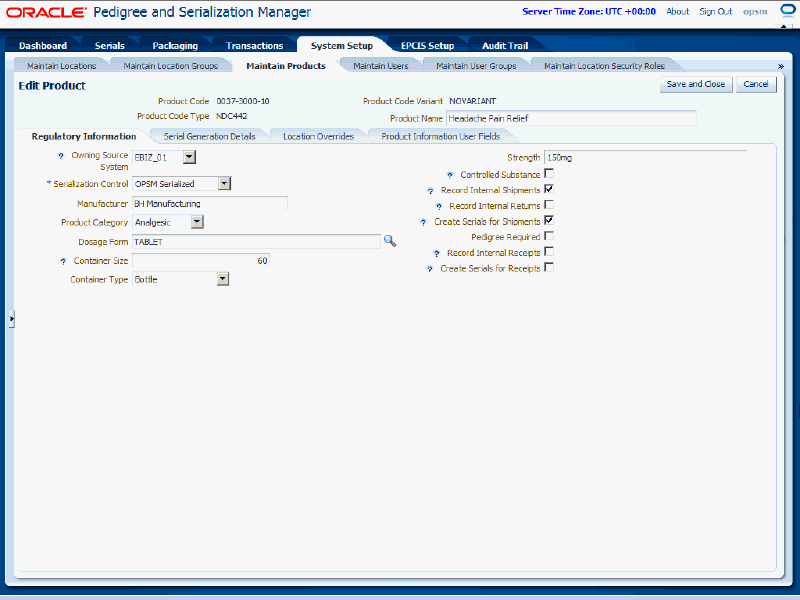800x600 pixels.
Task: Open the About link
Action: (678, 11)
